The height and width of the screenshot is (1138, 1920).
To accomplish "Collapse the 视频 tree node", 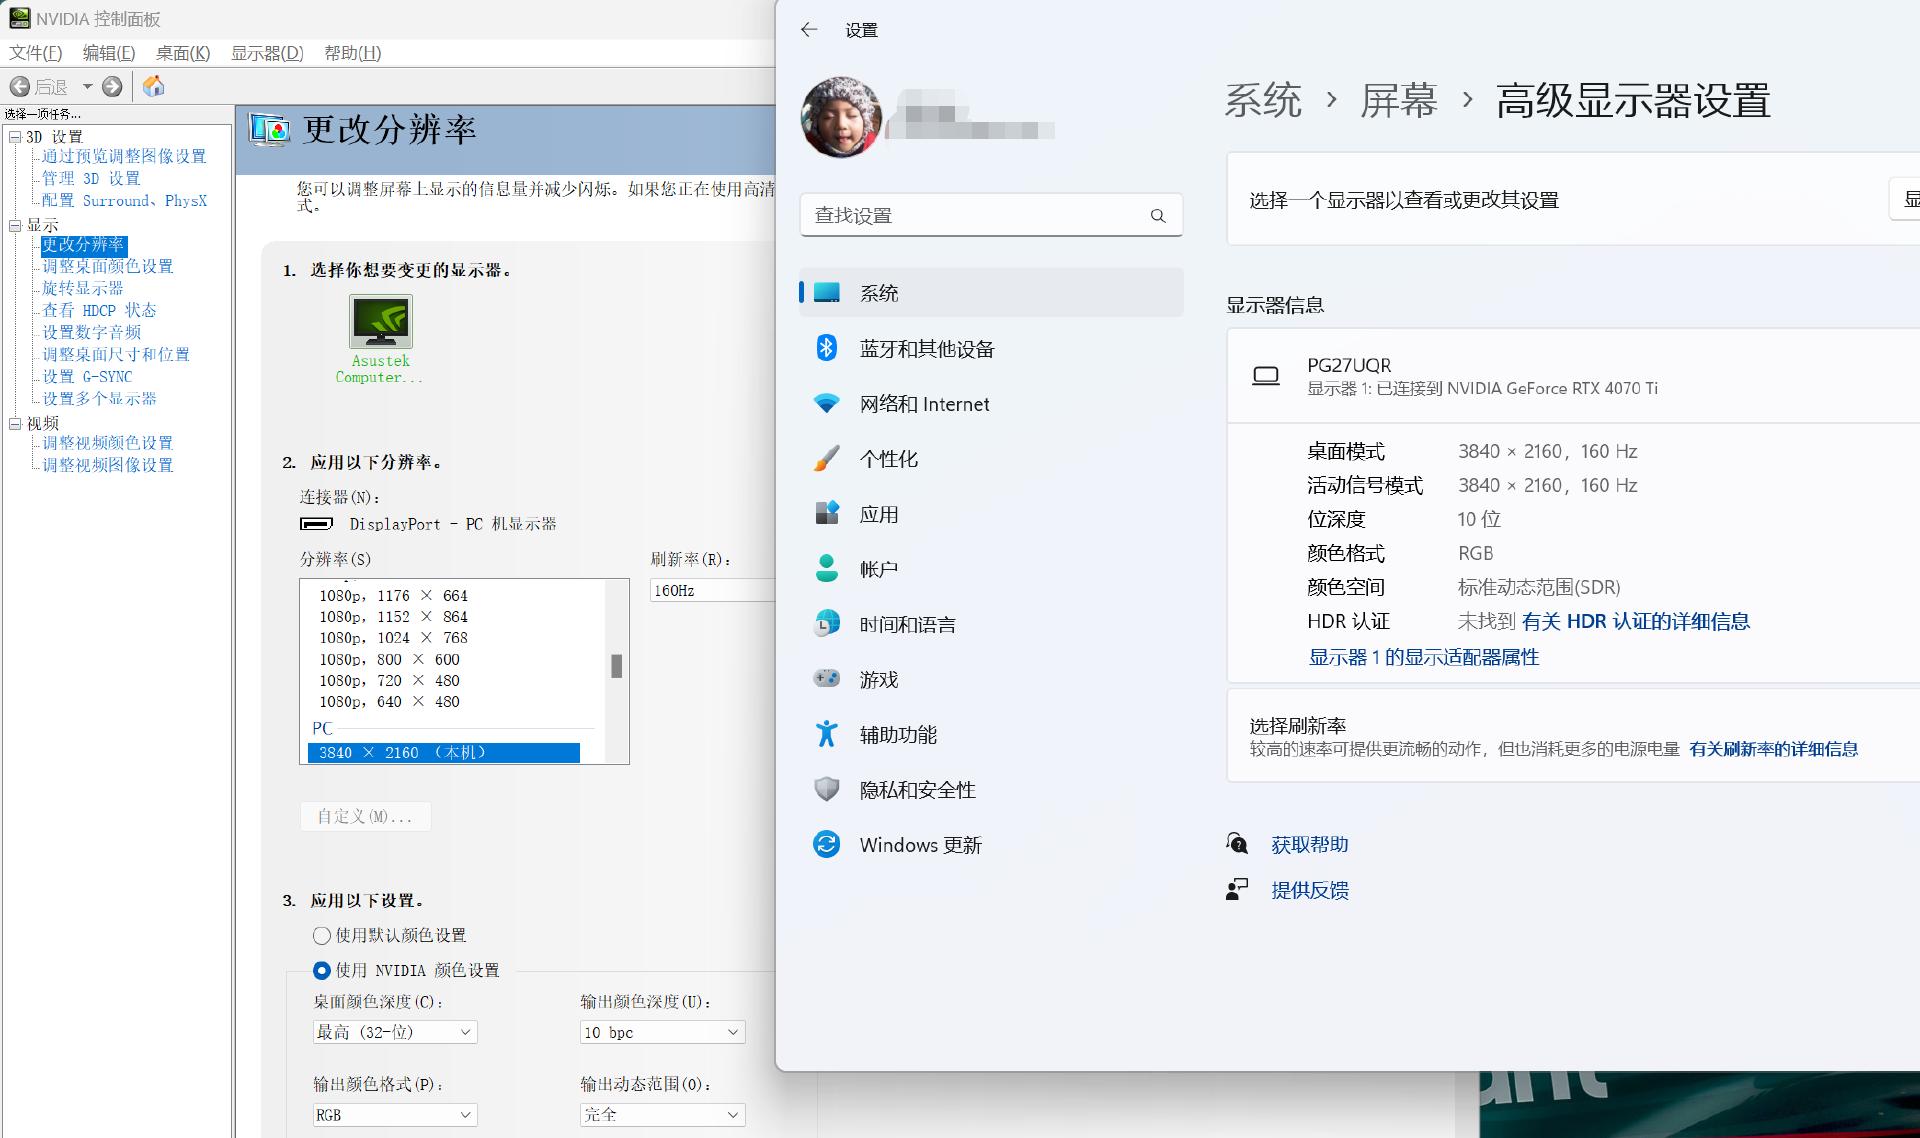I will (x=15, y=423).
